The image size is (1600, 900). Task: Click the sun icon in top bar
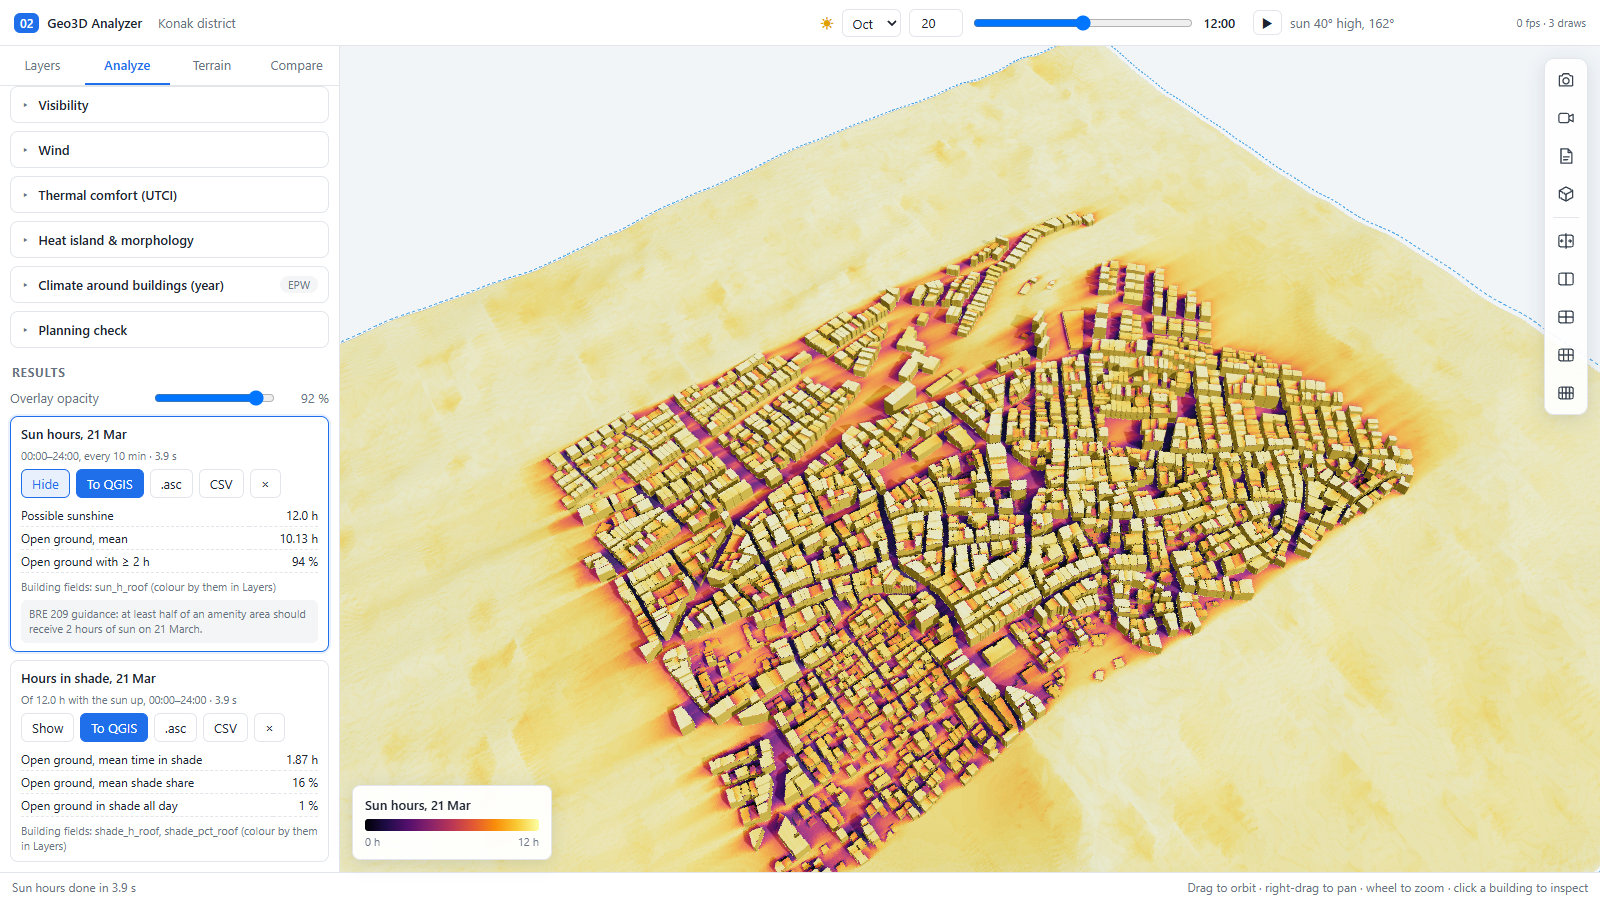point(827,23)
